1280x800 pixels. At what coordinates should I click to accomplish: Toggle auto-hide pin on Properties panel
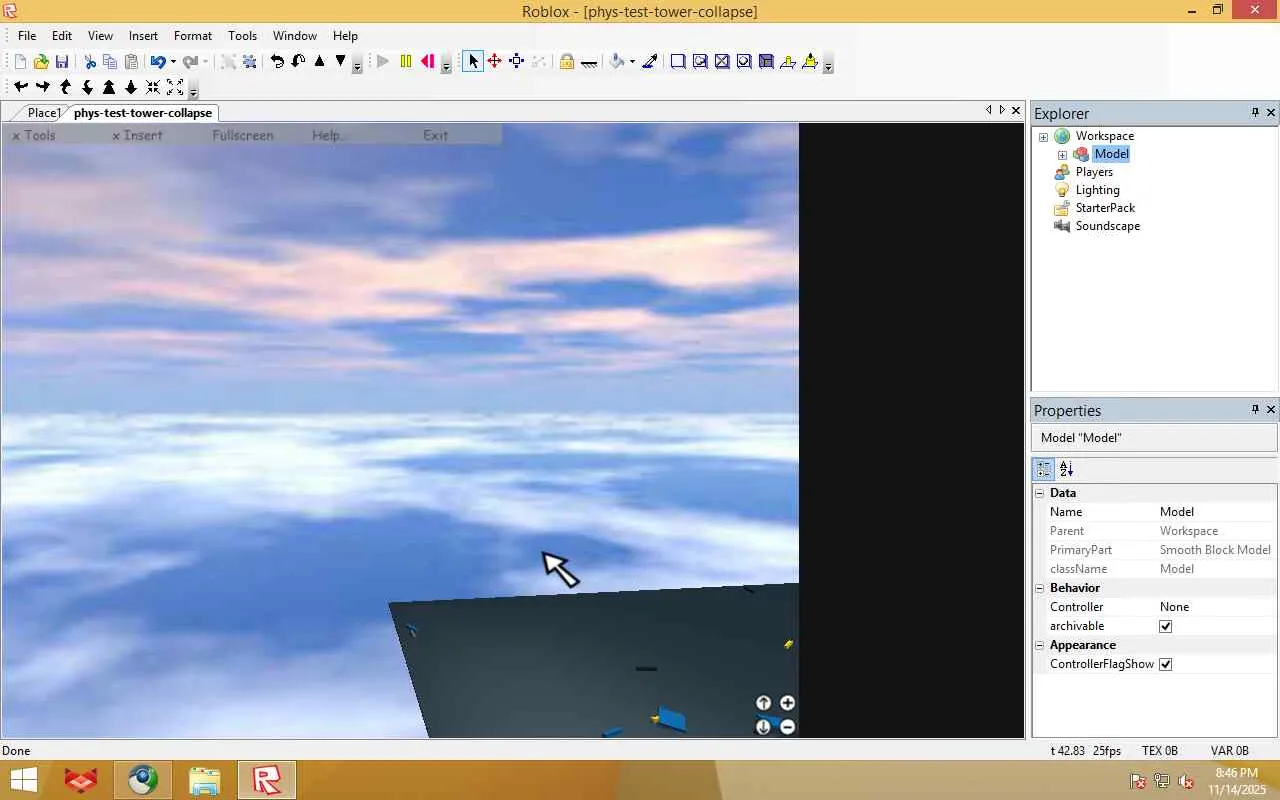(1255, 410)
